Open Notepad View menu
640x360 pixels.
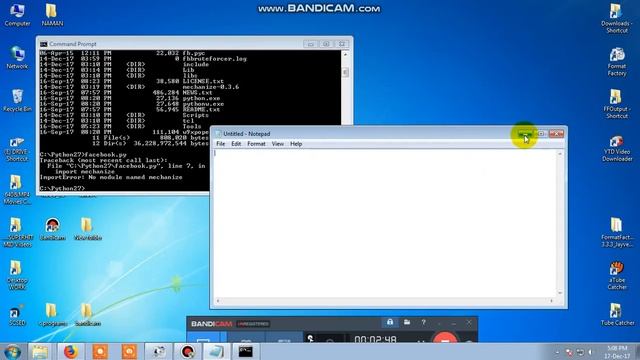(278, 144)
